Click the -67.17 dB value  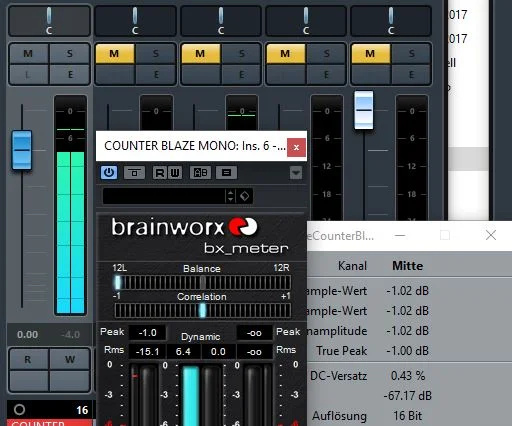407,396
